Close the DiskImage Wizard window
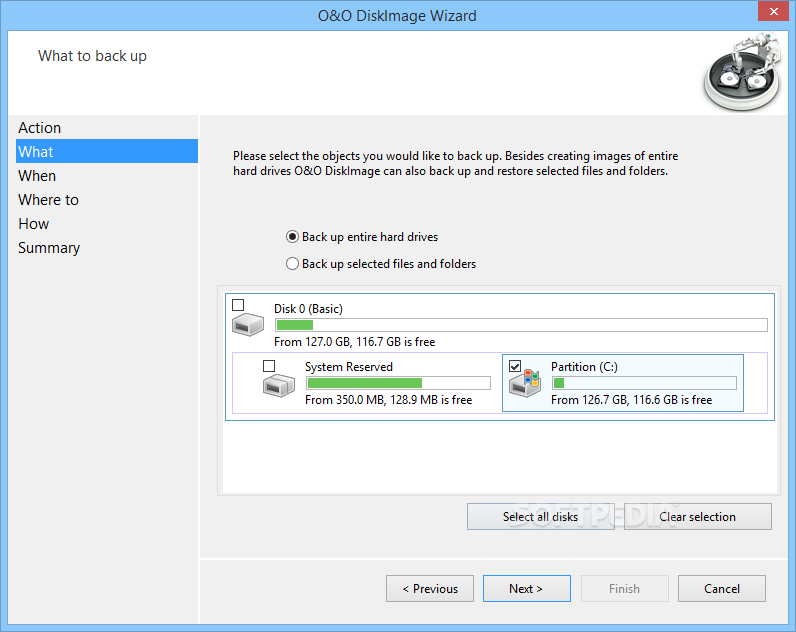 point(773,11)
